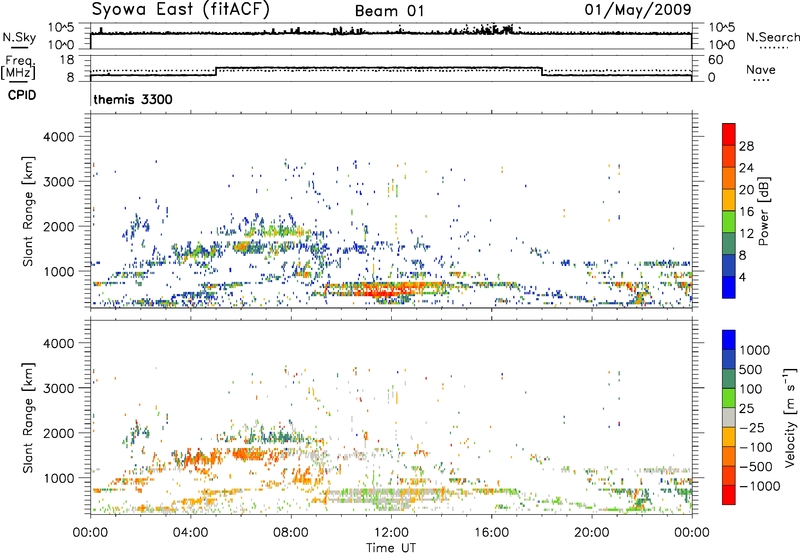Image resolution: width=800 pixels, height=554 pixels.
Task: Click the "24" power colorbar label
Action: pos(746,168)
